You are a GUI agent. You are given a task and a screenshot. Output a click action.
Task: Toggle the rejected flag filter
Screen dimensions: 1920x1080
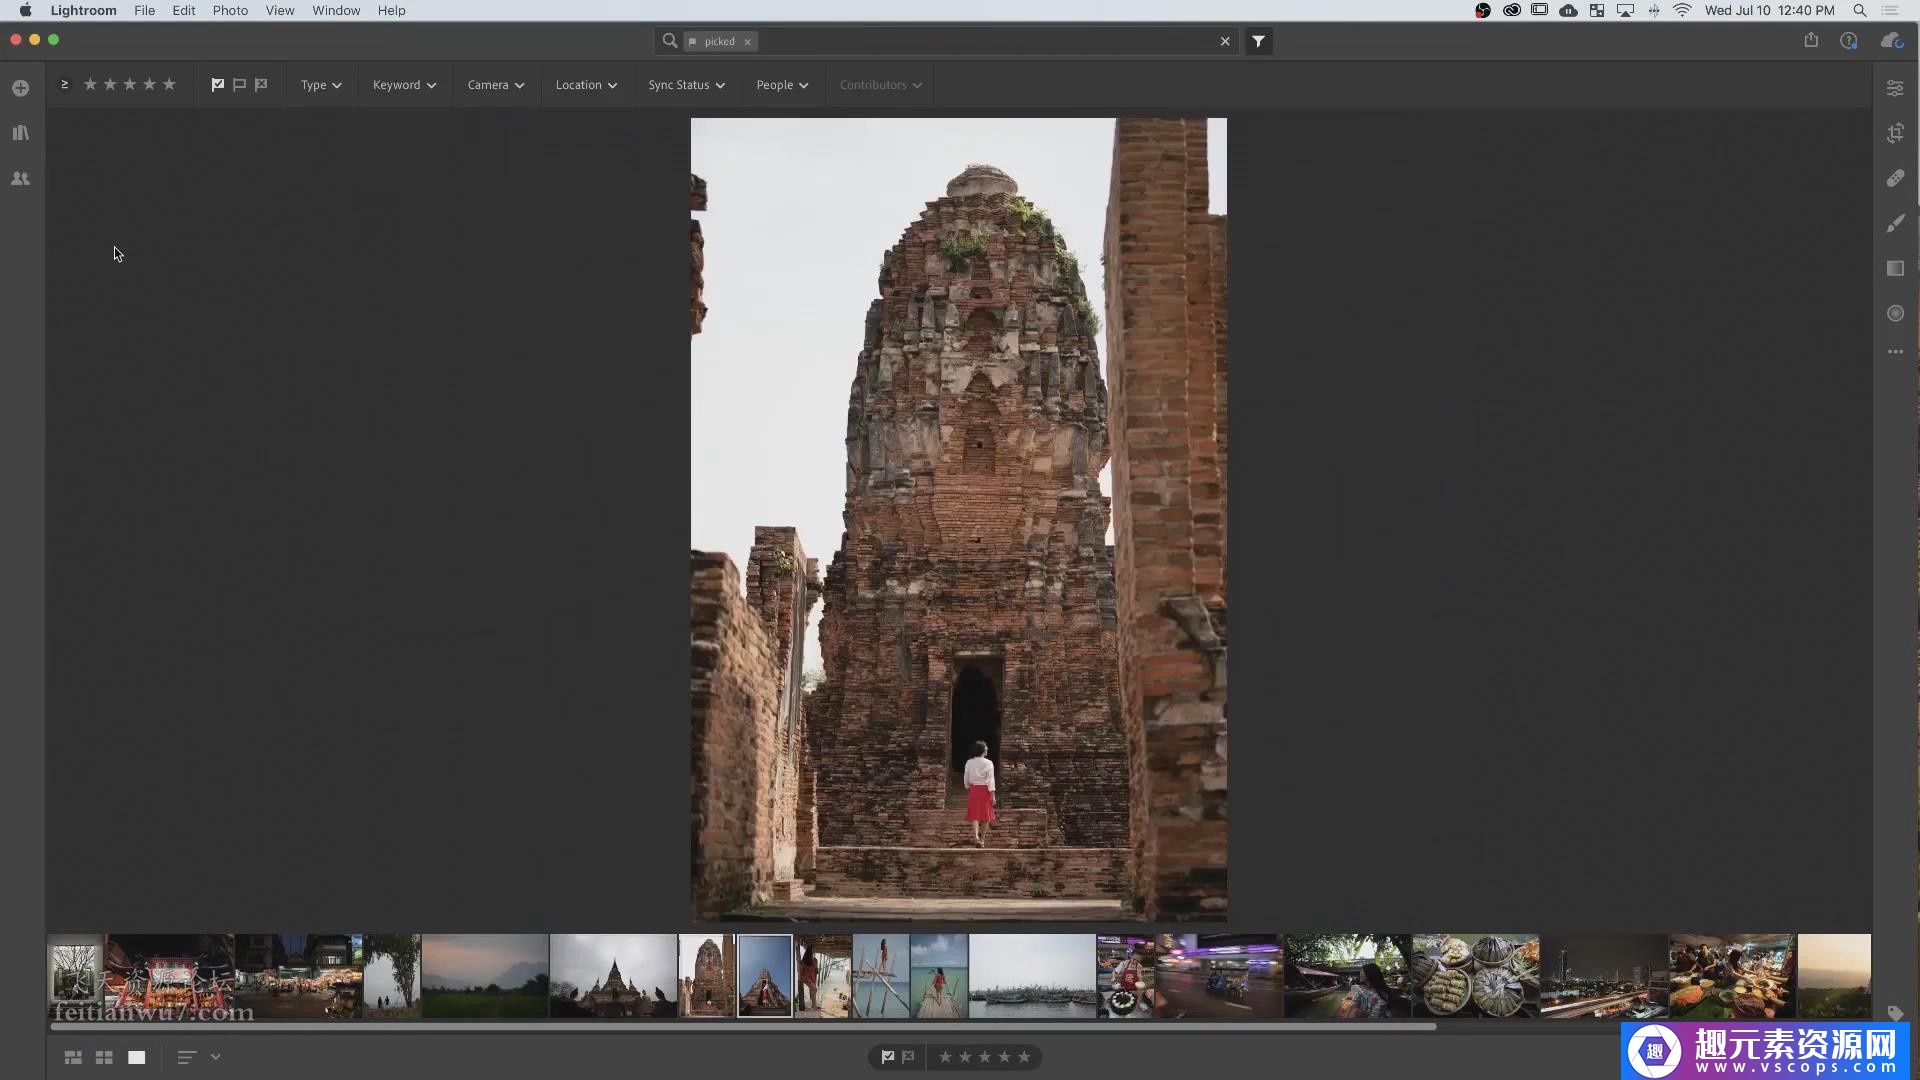tap(261, 85)
